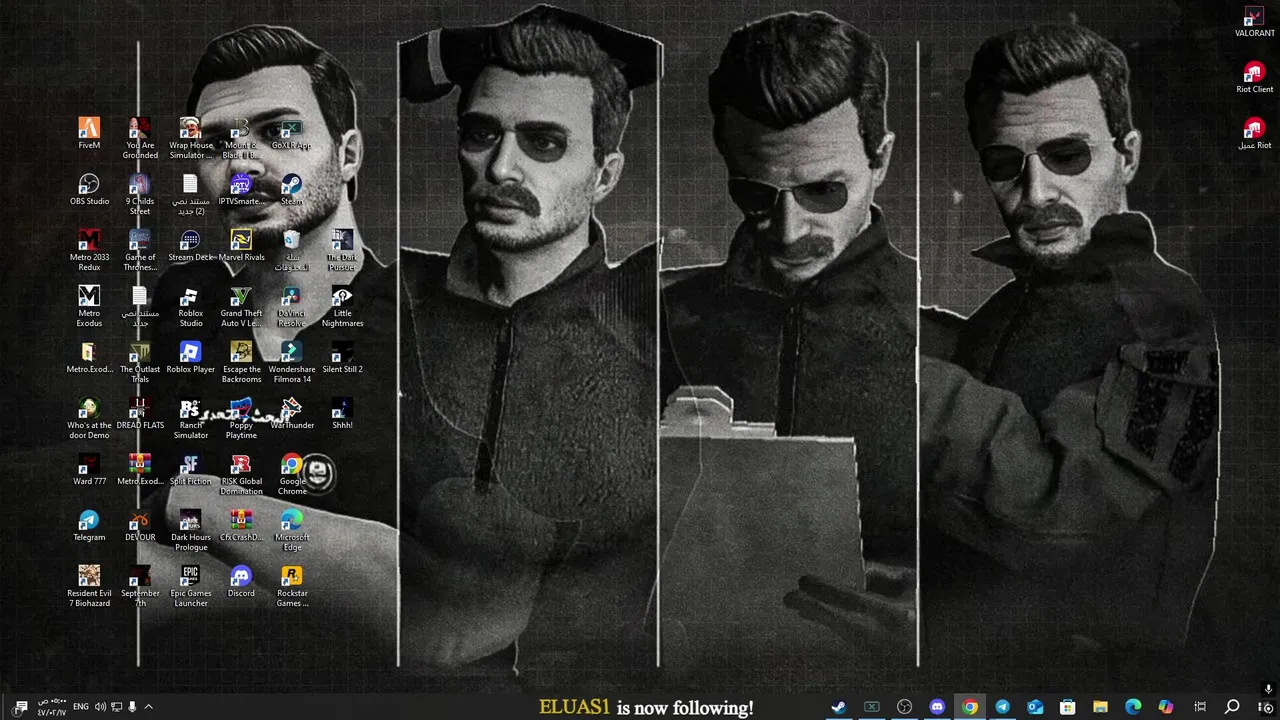Open The Outlast Trials shortcut

coord(140,363)
